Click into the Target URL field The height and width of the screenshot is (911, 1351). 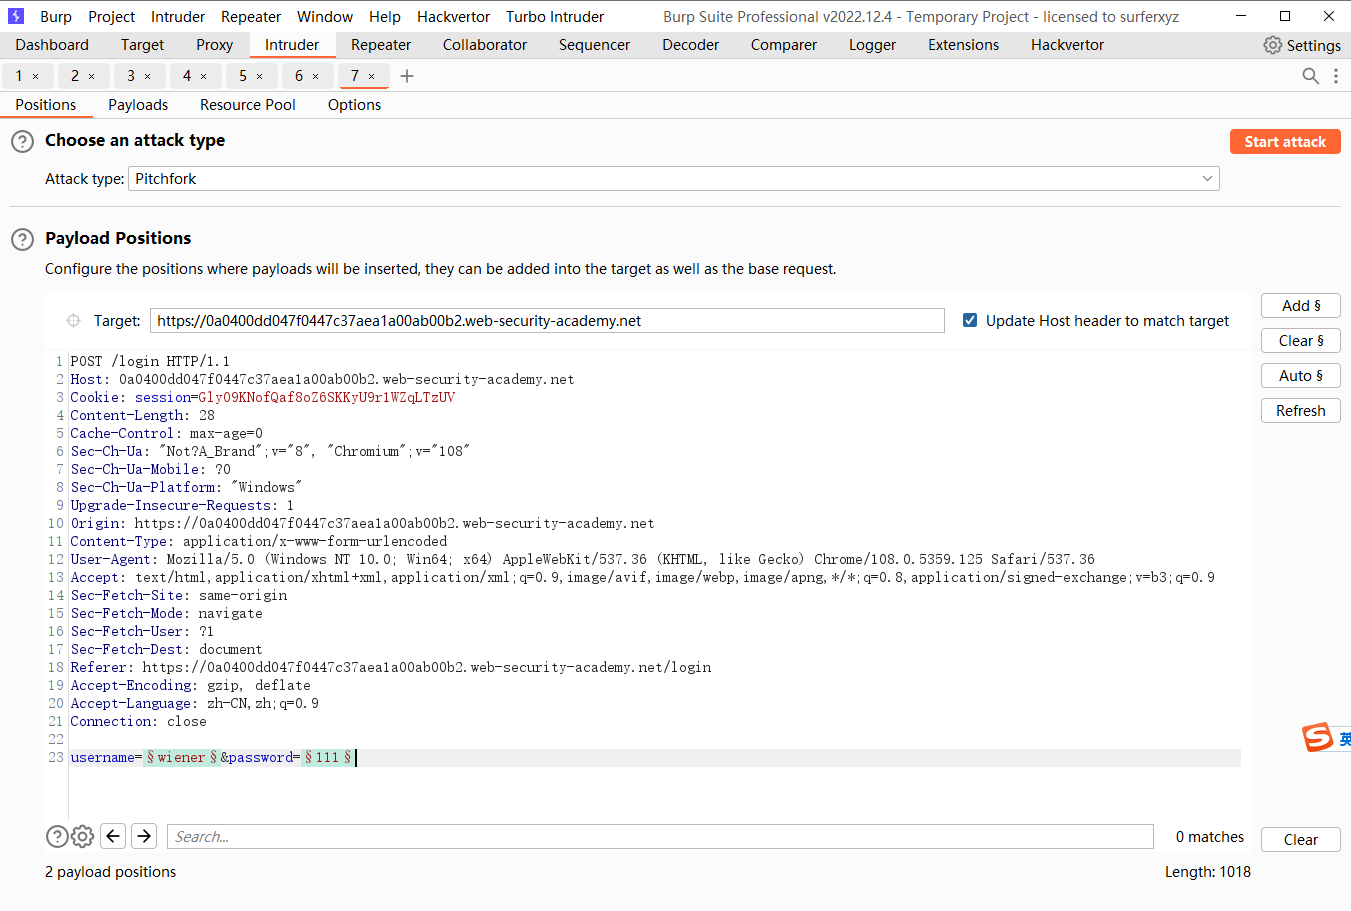pyautogui.click(x=547, y=321)
